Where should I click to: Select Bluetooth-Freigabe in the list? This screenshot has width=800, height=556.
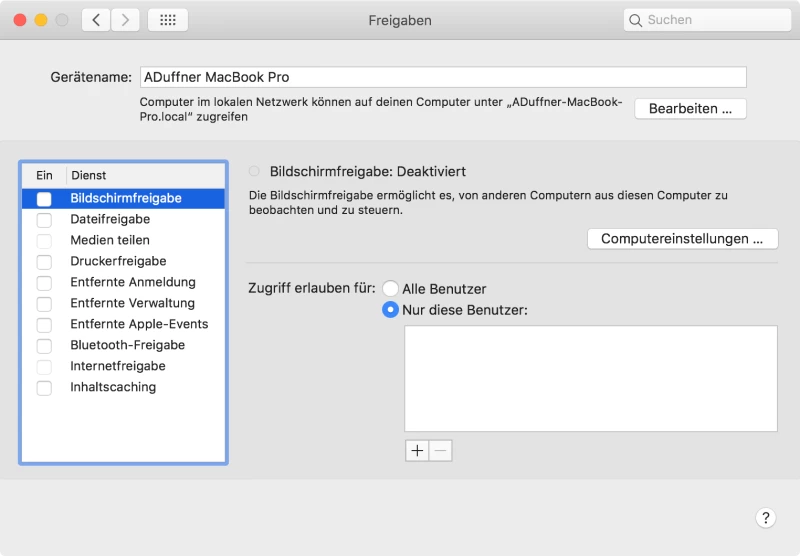123,345
